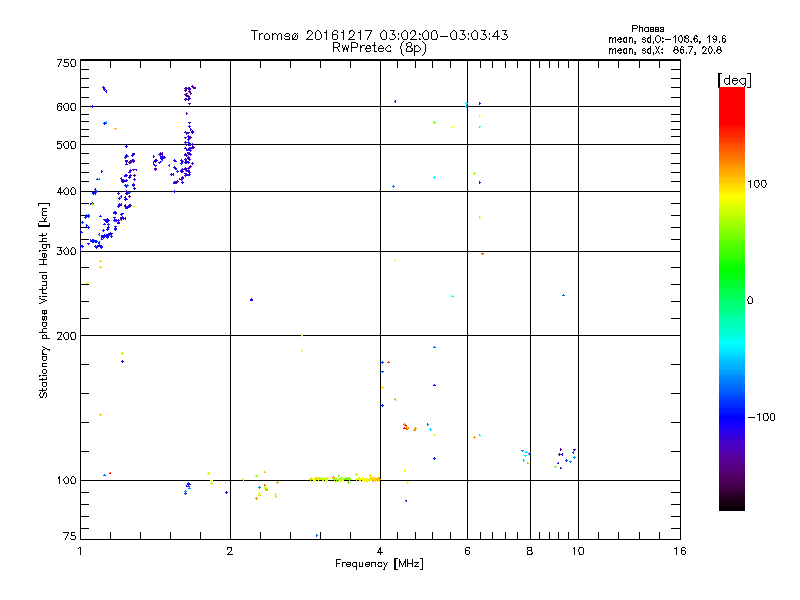Click the yellow-green echo band at 100 km height
Viewport: 800px width, 600px height.
click(x=345, y=479)
